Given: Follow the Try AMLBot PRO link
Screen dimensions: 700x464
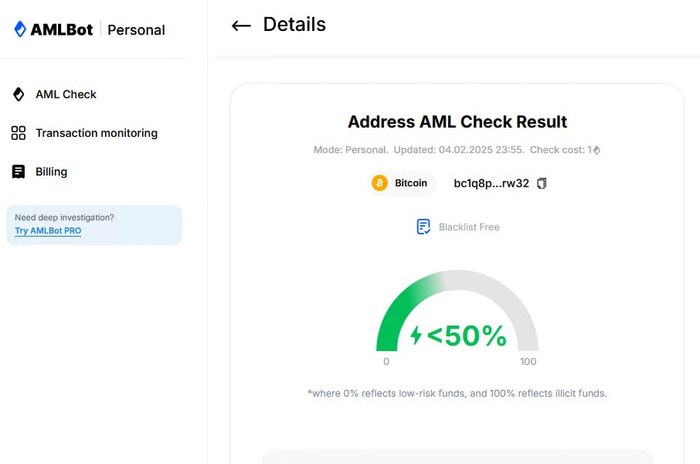Looking at the screenshot, I should (48, 230).
